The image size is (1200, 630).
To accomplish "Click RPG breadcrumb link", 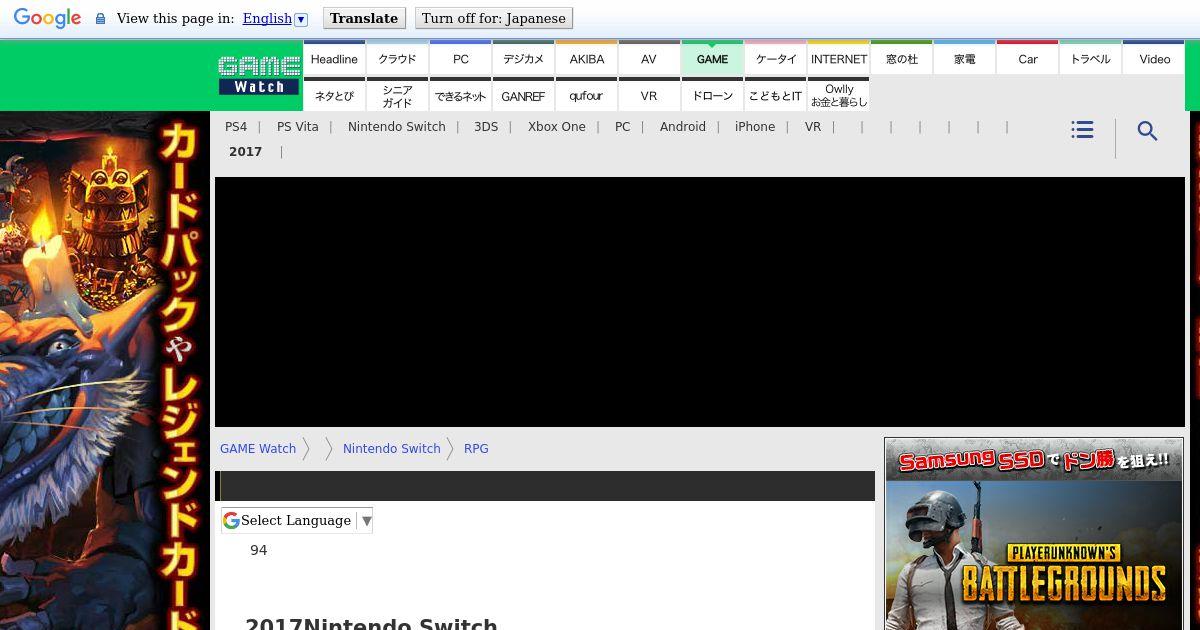I will 476,449.
